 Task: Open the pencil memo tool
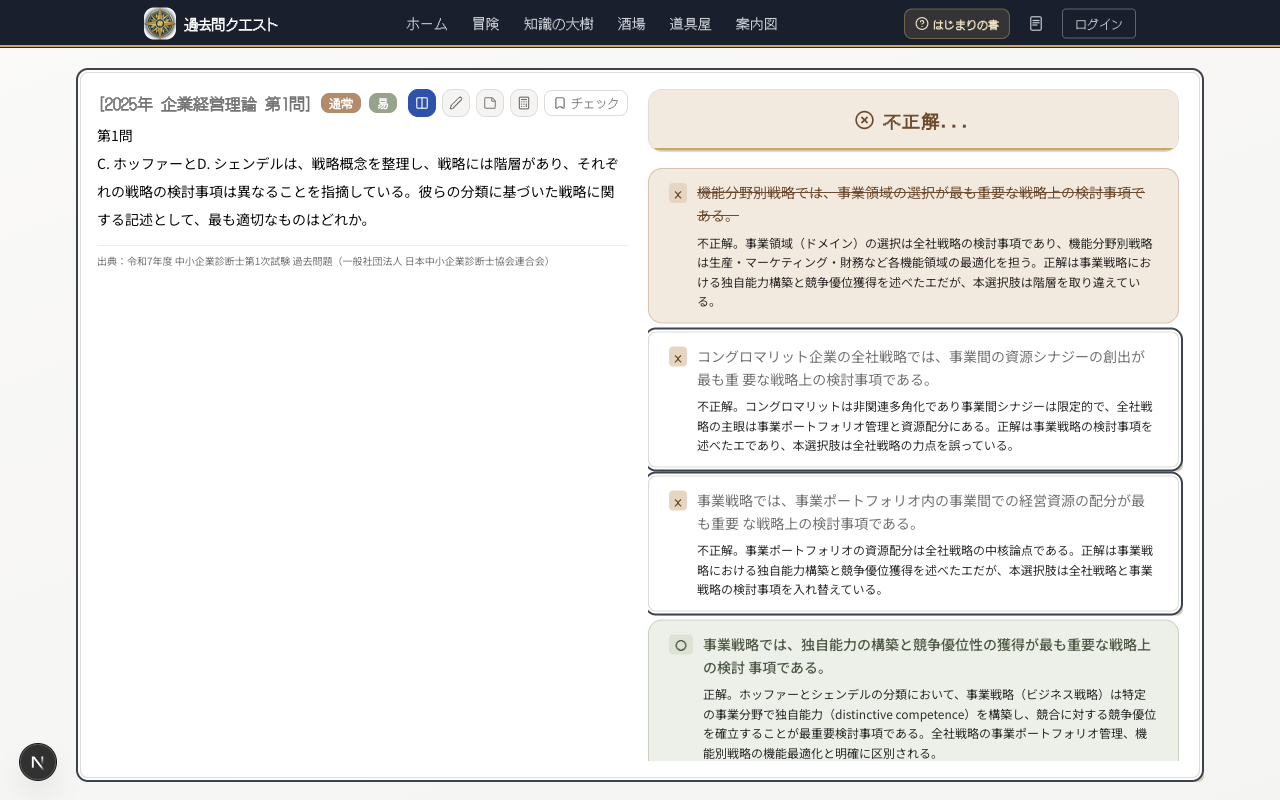456,103
